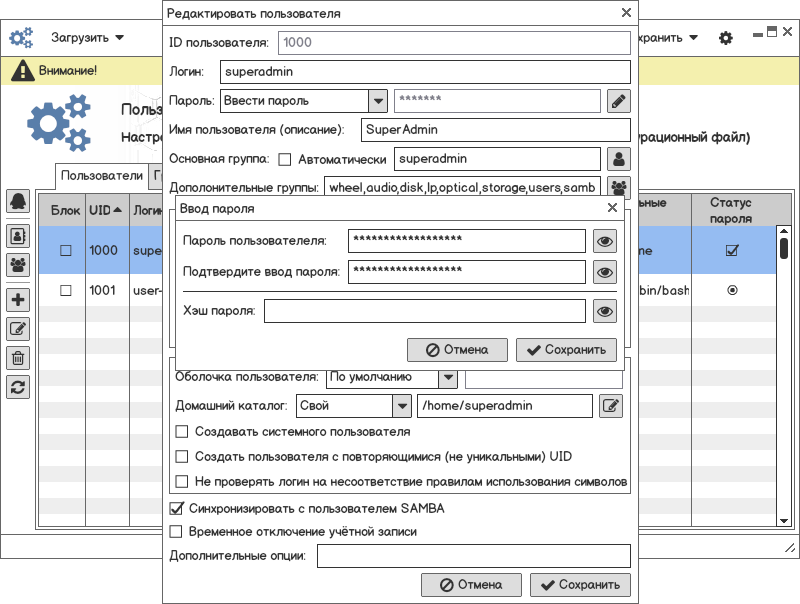The width and height of the screenshot is (800, 604).
Task: Close the password entry dialog
Action: click(x=612, y=208)
